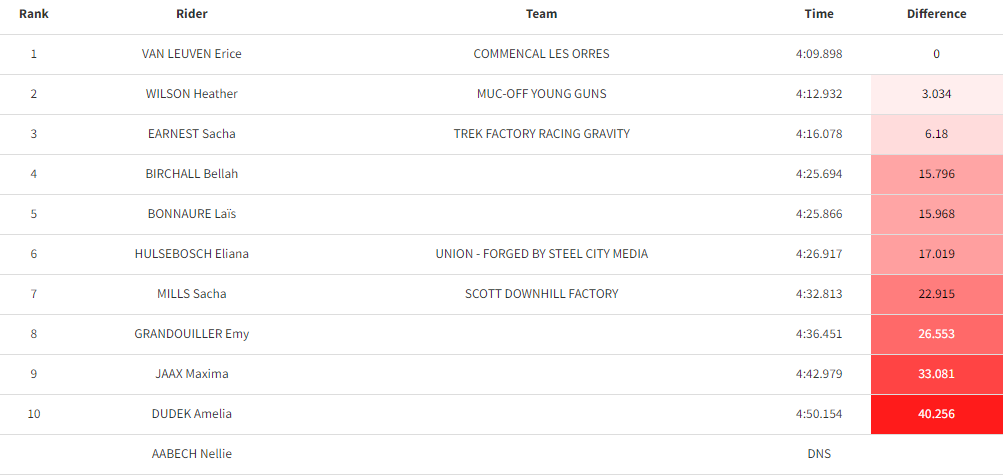Open UNION - FORGED BY STEEL CITY MEDIA
The width and height of the screenshot is (1005, 476).
[x=542, y=254]
